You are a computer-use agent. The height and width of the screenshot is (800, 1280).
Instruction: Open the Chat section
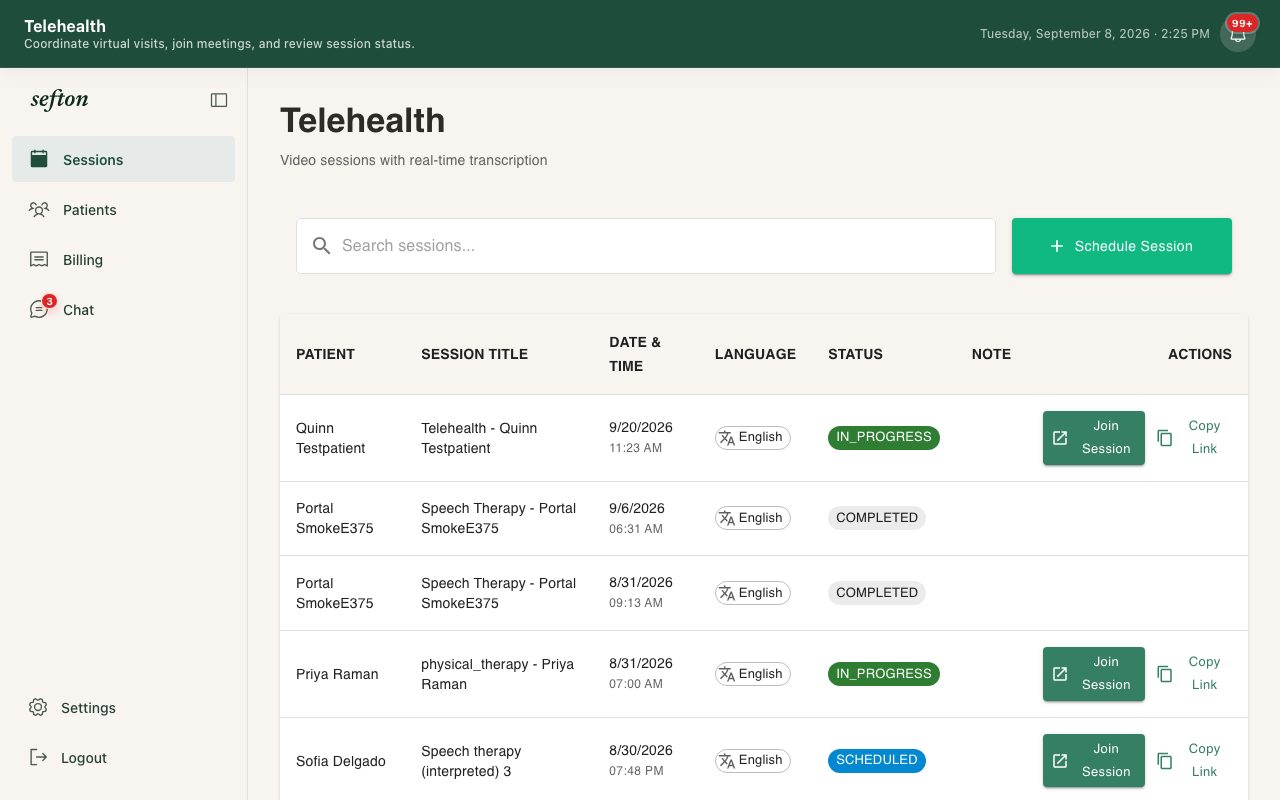tap(123, 309)
